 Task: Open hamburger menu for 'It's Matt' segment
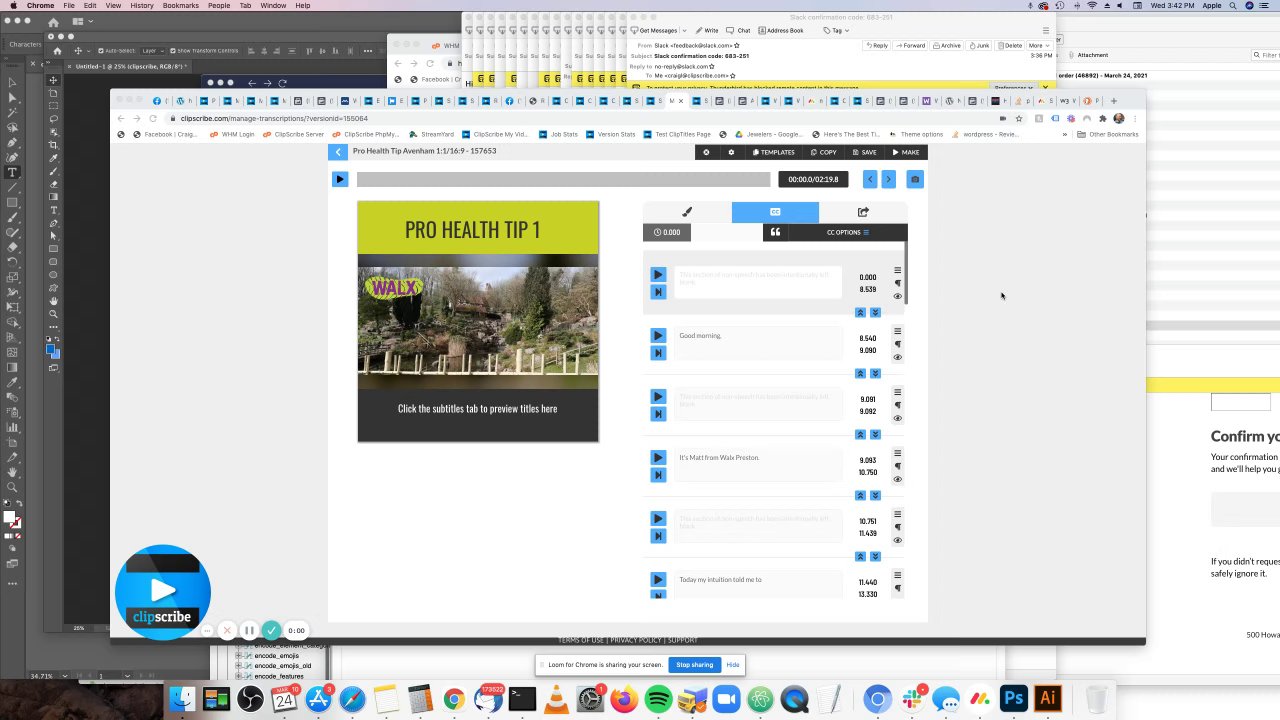[897, 454]
